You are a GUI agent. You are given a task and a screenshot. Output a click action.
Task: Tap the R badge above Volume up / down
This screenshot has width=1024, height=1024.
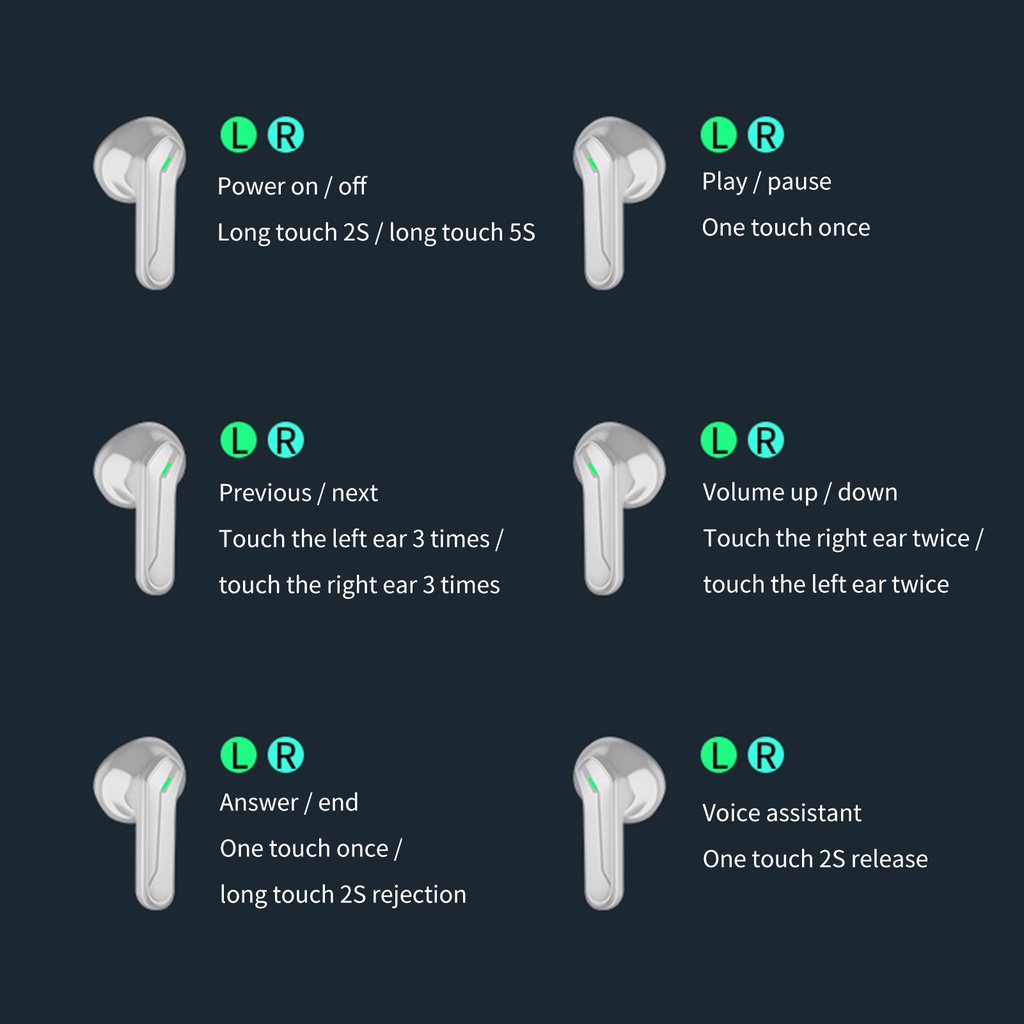[766, 440]
